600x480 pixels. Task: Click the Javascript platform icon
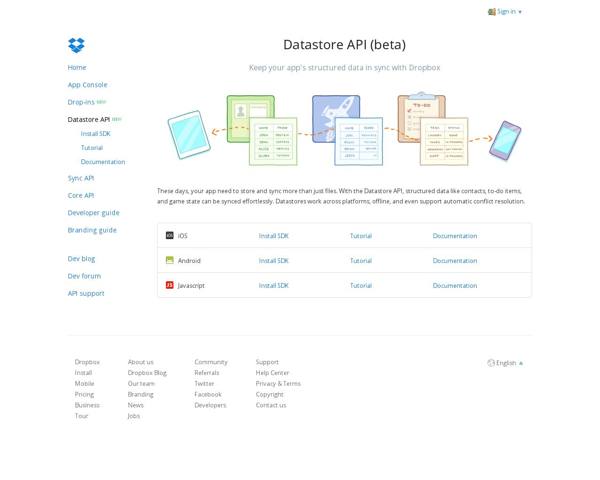(x=170, y=285)
